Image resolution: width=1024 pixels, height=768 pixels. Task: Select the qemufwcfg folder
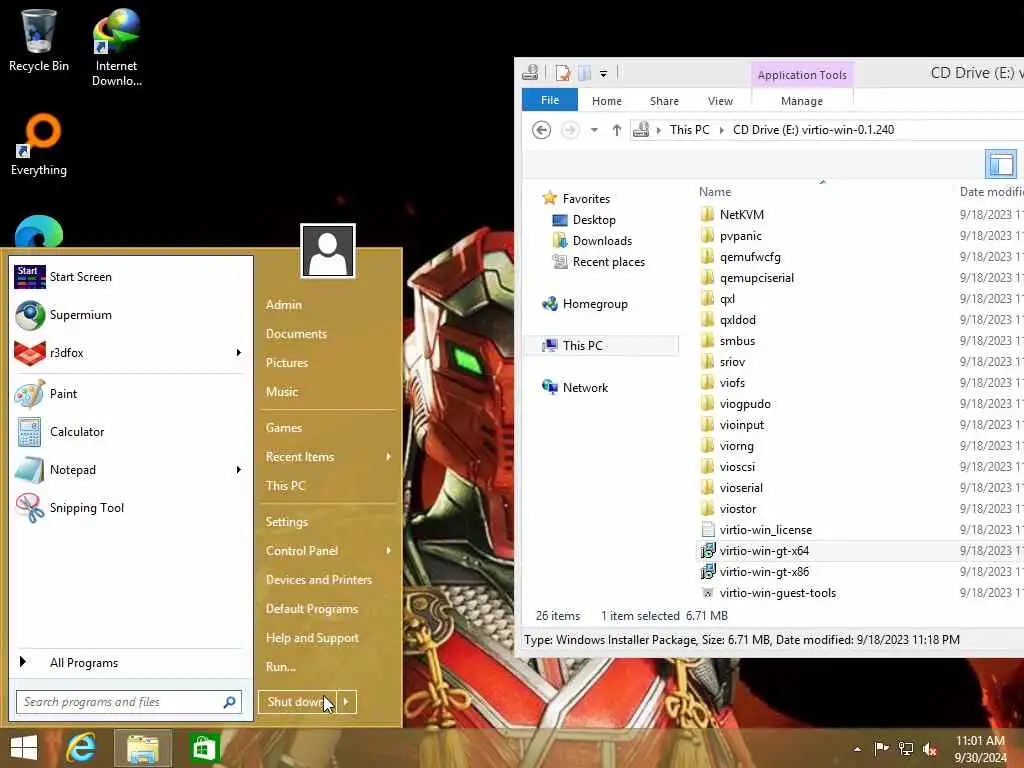[x=750, y=257]
